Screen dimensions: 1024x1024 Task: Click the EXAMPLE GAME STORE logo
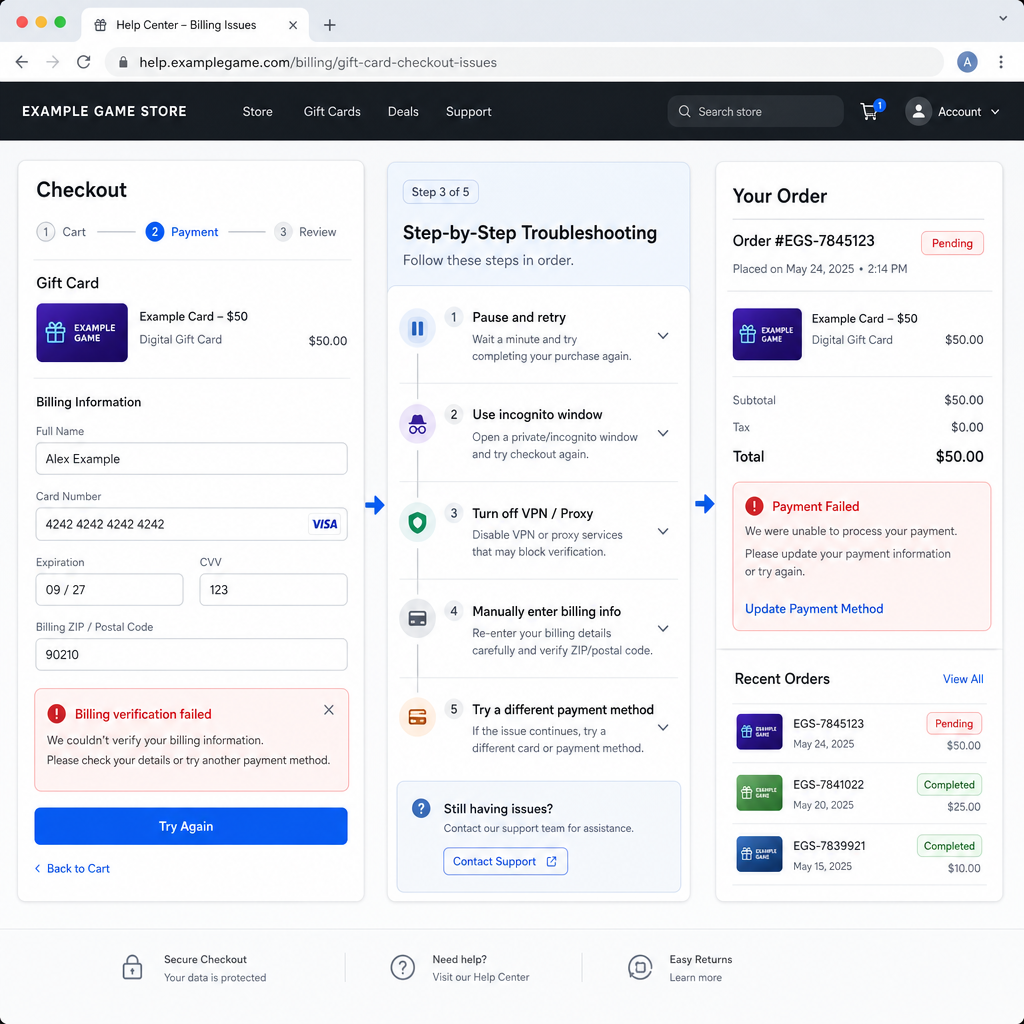[104, 112]
